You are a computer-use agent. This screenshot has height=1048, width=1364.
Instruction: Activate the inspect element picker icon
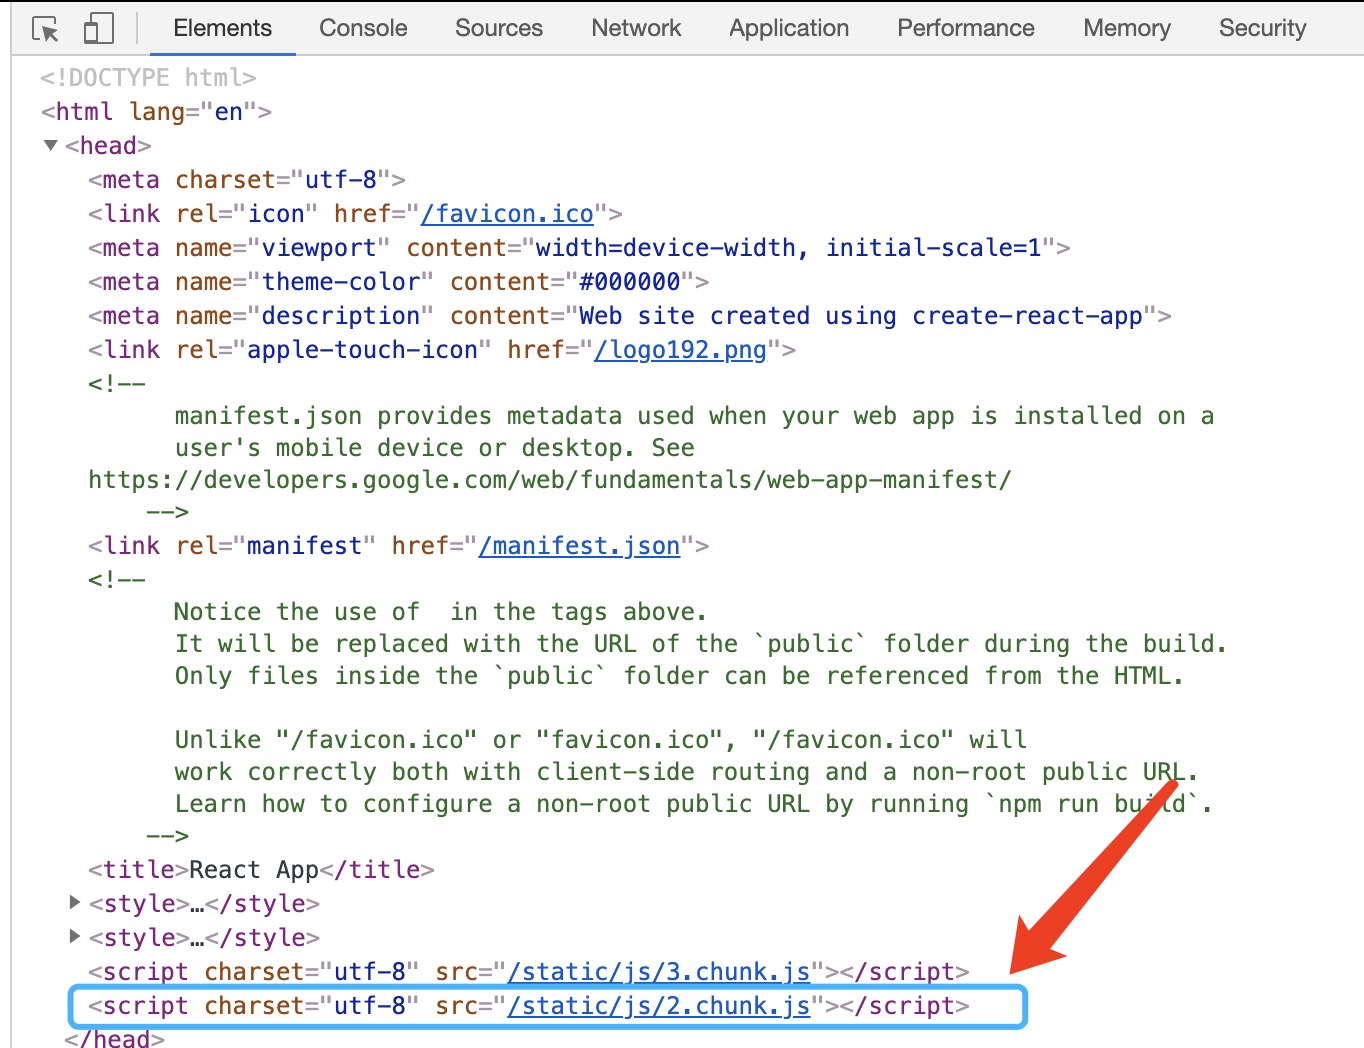(x=45, y=29)
